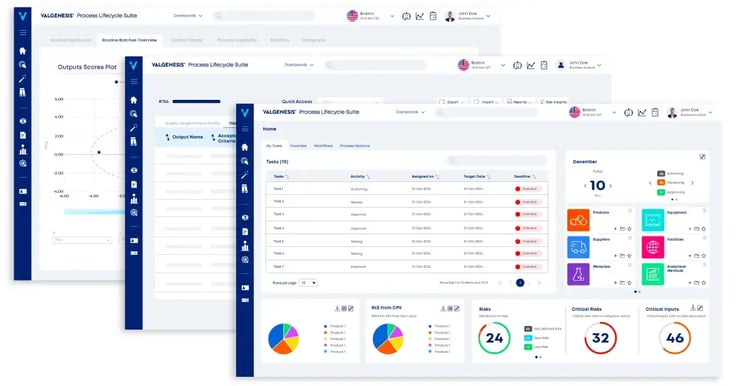The width and height of the screenshot is (736, 386).
Task: Click the clipboard icon in front window header
Action: coord(655,113)
